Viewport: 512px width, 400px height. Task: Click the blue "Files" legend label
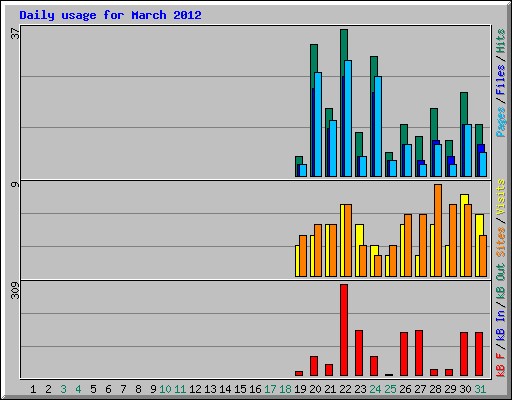click(x=500, y=80)
